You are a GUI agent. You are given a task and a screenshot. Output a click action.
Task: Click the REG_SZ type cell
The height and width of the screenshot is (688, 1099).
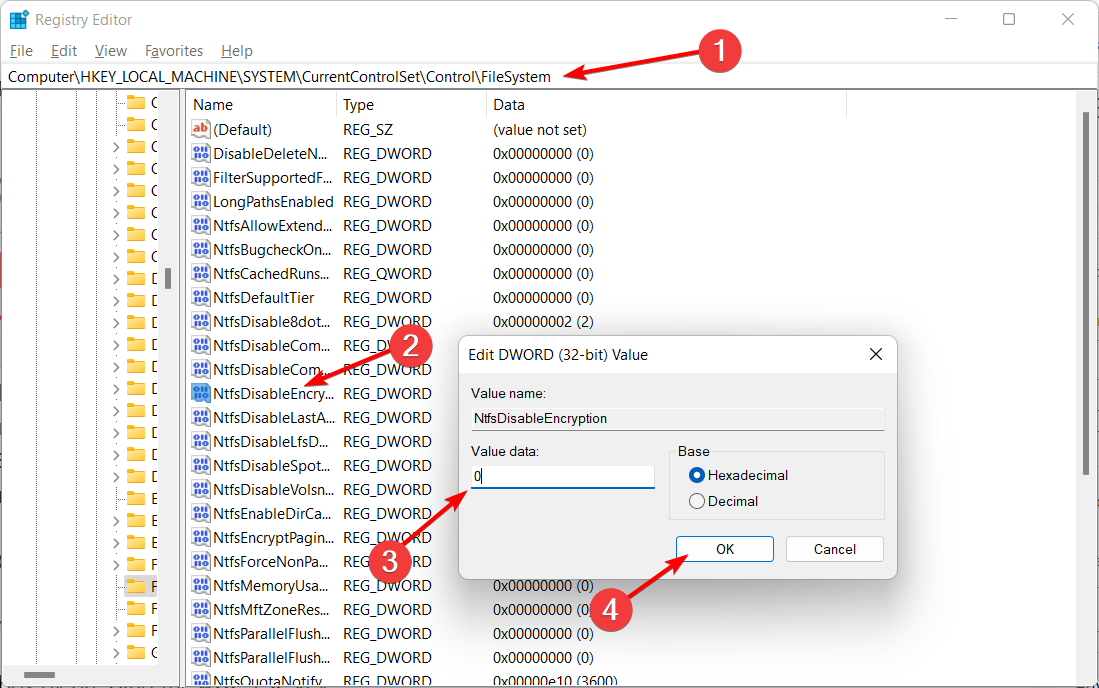click(x=368, y=130)
